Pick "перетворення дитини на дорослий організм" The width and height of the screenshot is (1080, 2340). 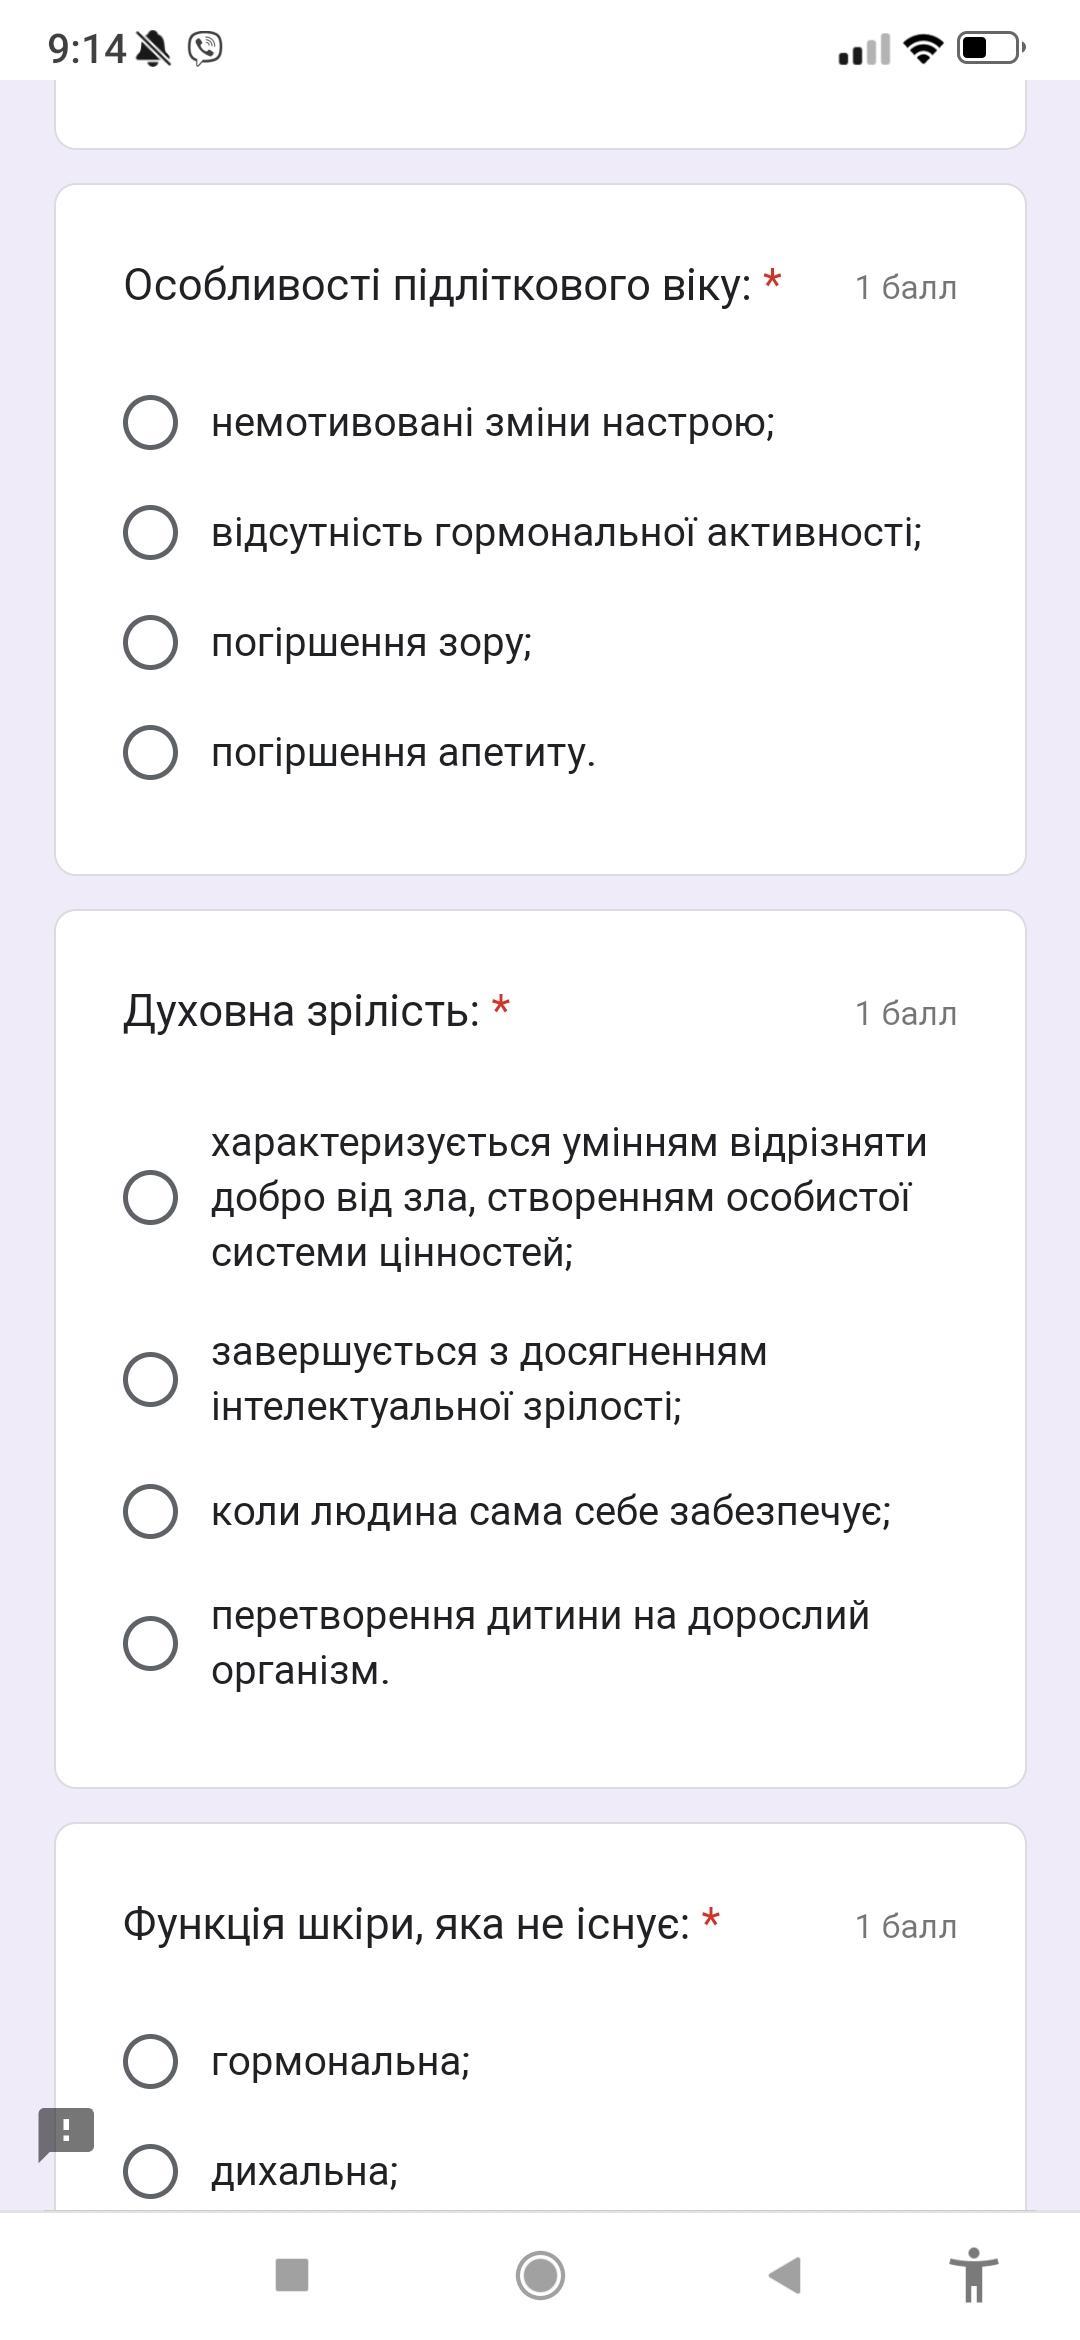pos(151,1643)
